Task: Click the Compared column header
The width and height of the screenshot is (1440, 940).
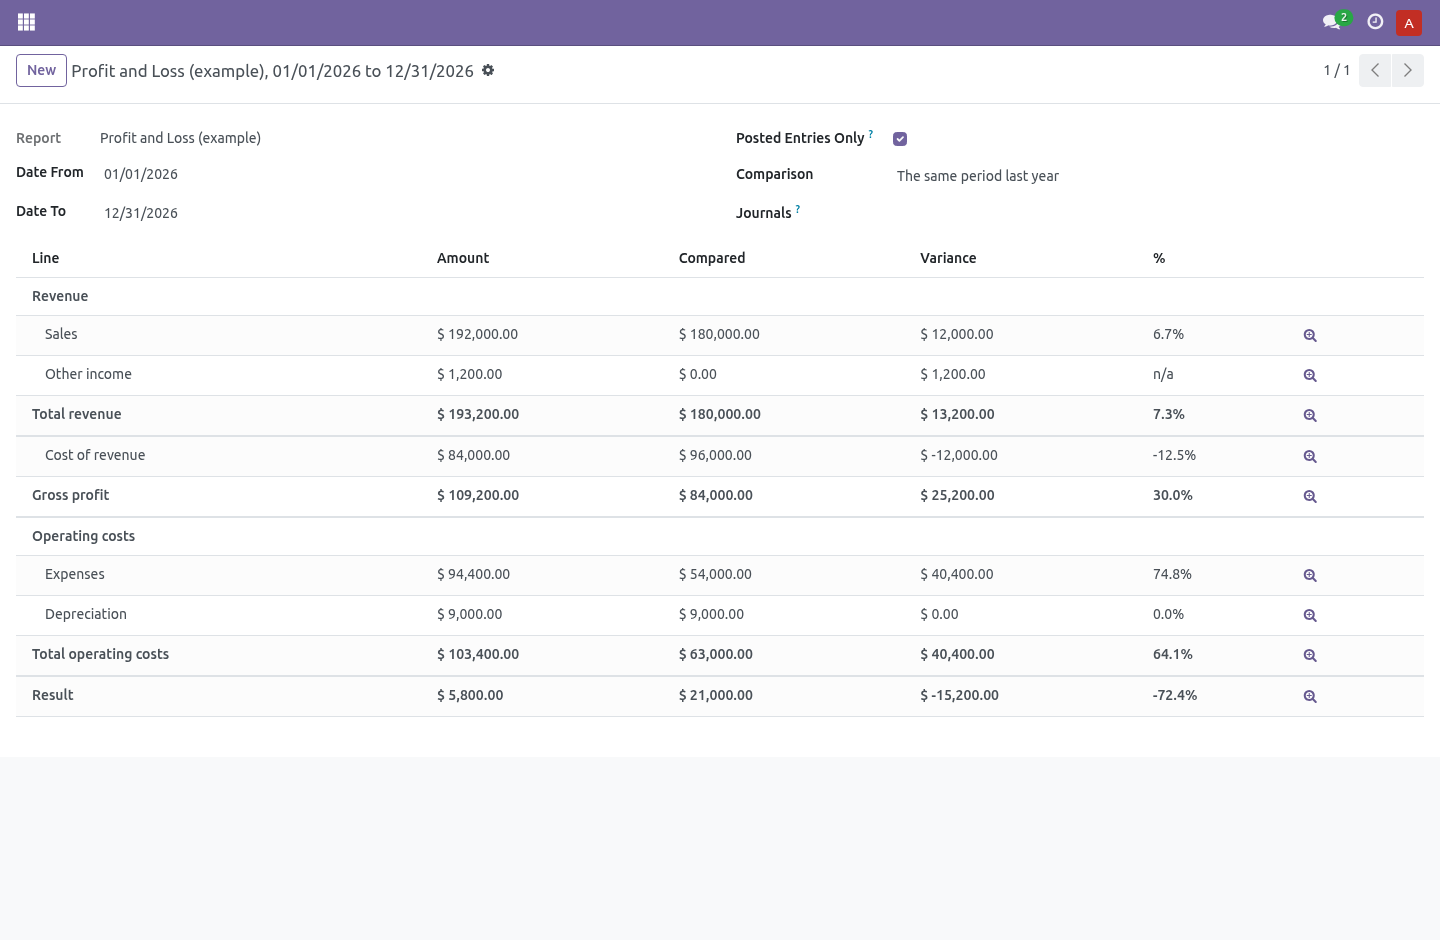Action: pyautogui.click(x=712, y=258)
